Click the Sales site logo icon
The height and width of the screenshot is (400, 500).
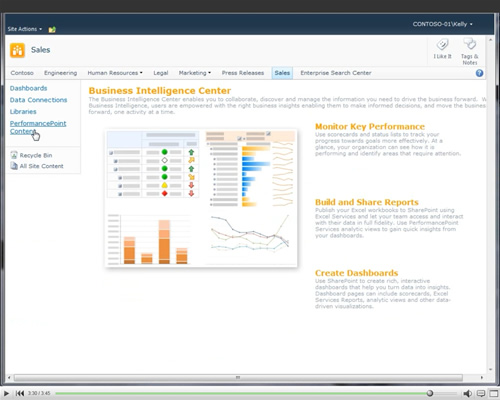click(17, 50)
